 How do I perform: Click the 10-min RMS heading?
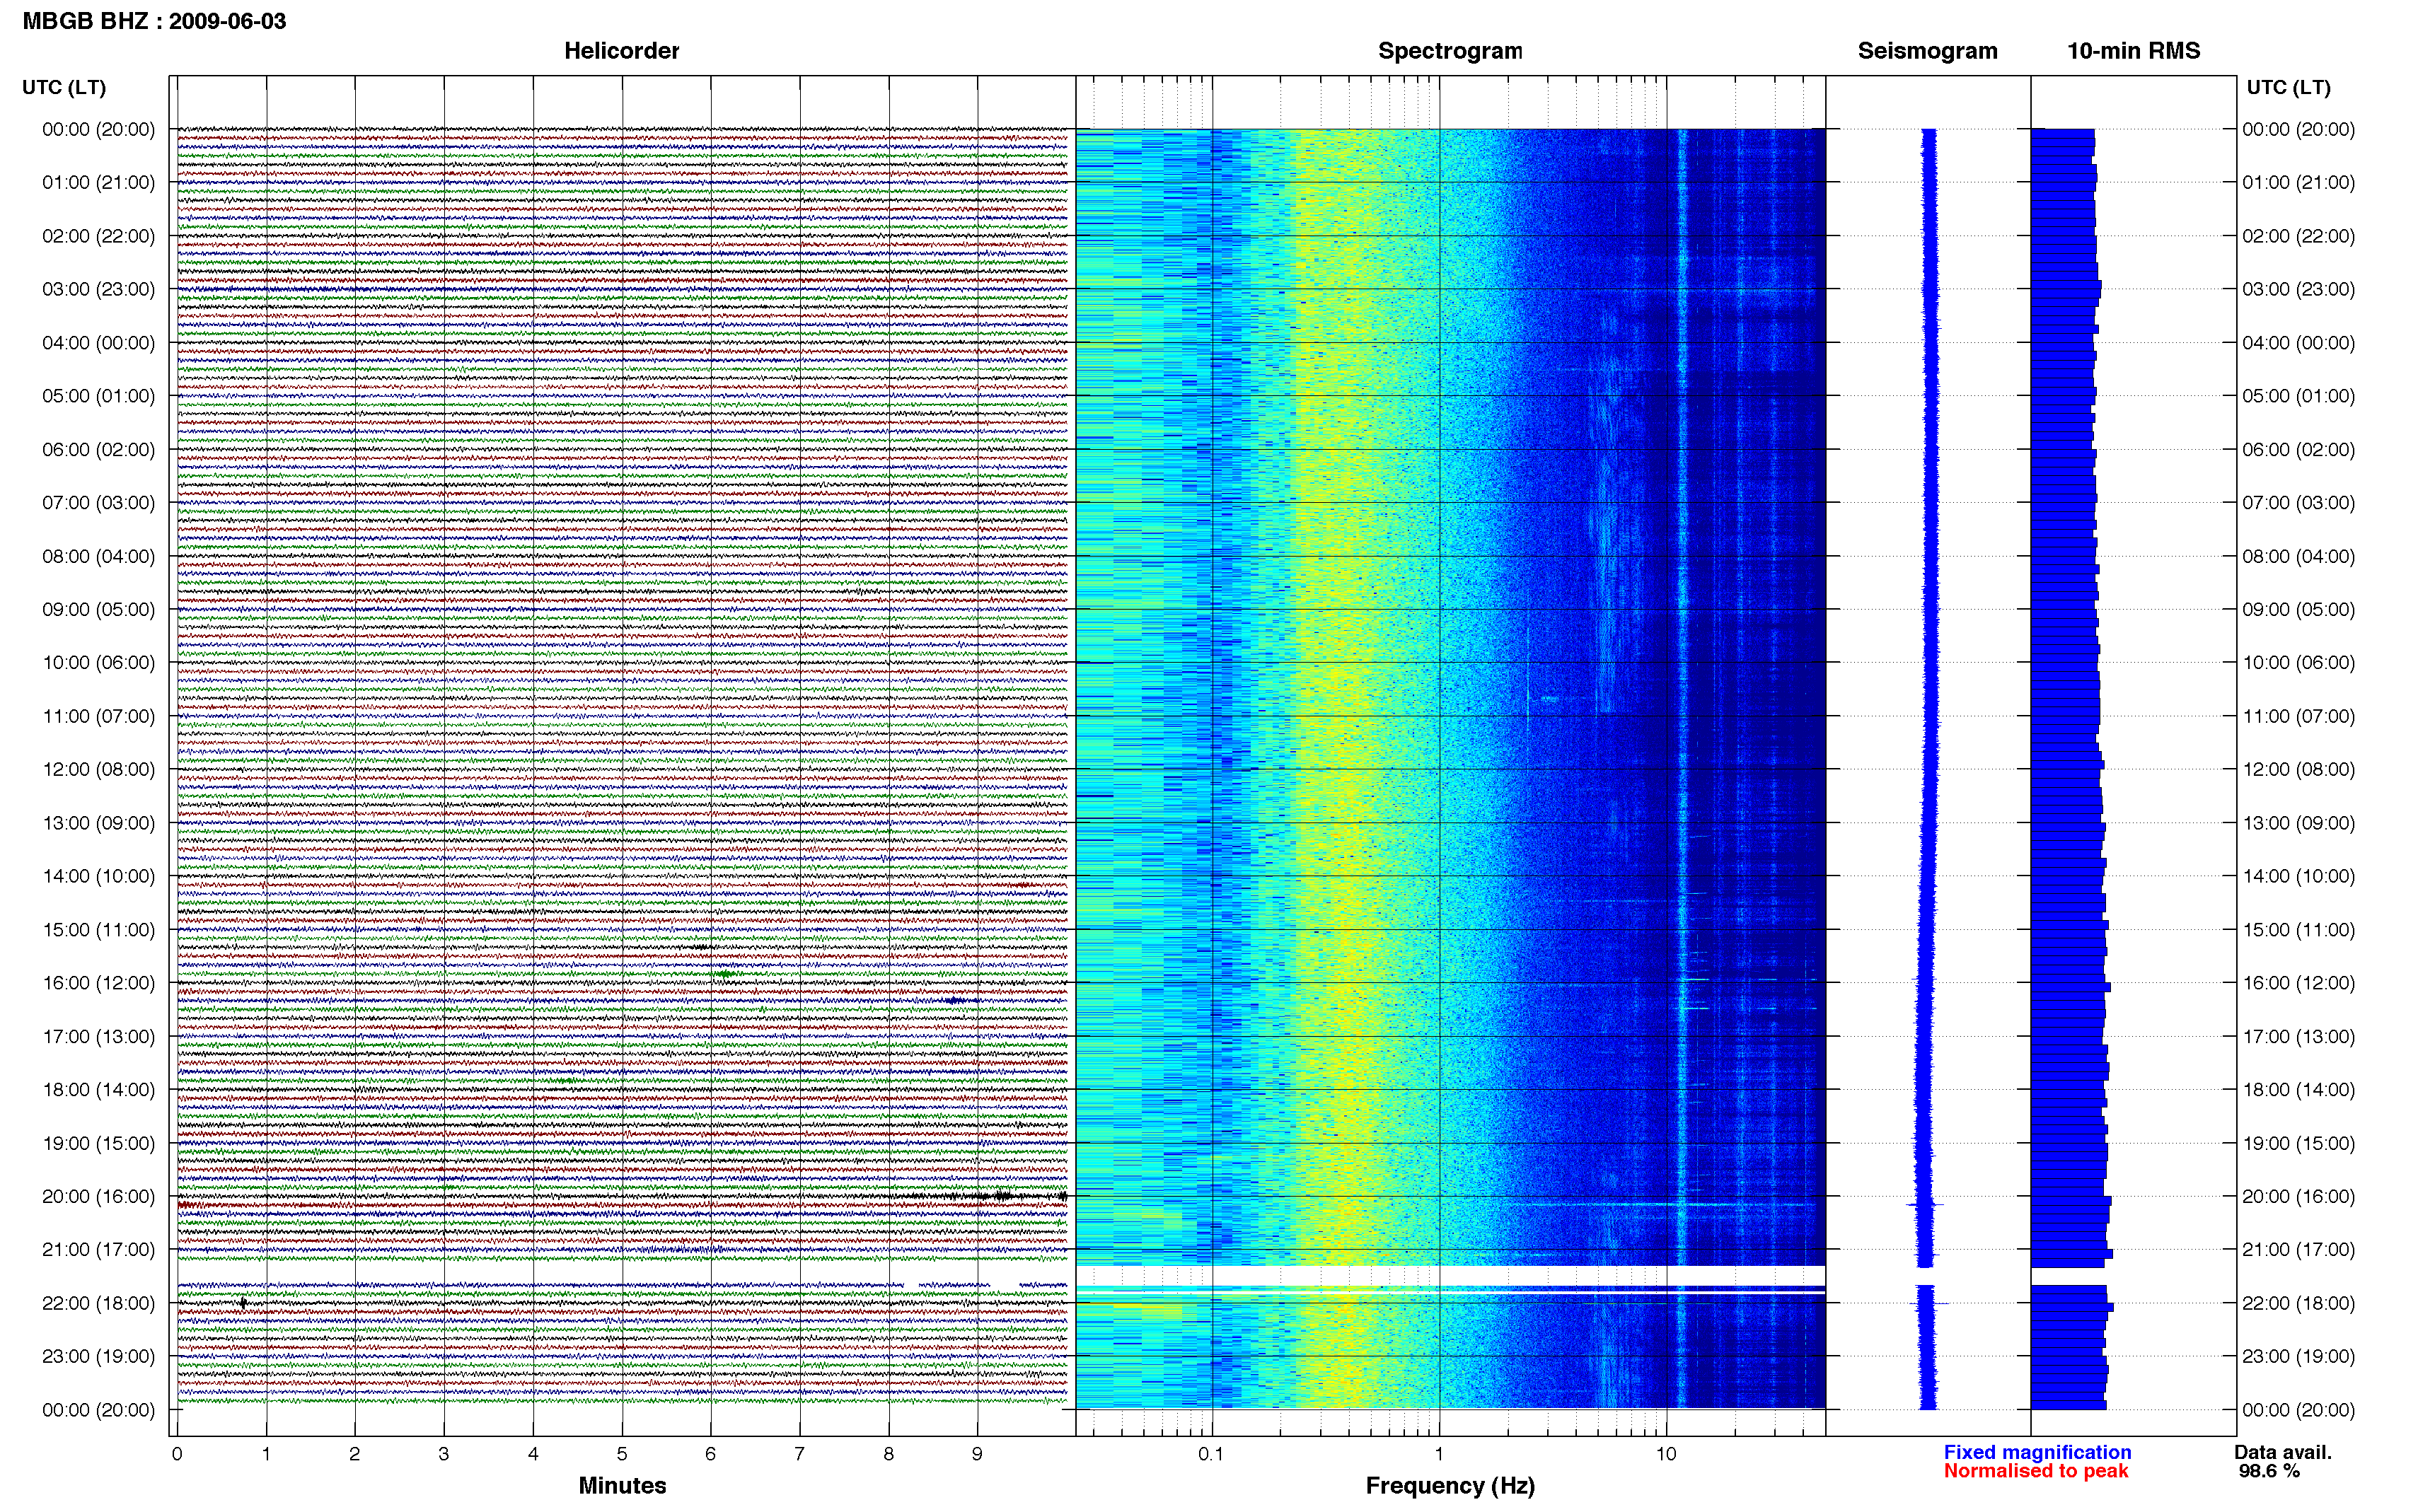(2133, 51)
